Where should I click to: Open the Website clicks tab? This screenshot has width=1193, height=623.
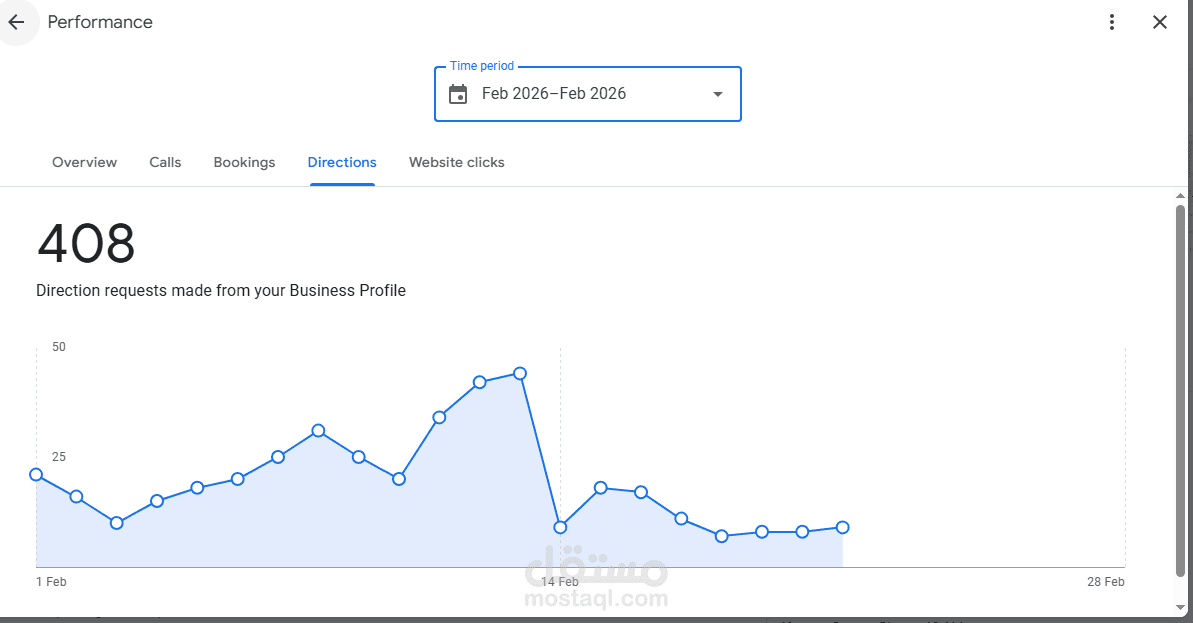[456, 162]
